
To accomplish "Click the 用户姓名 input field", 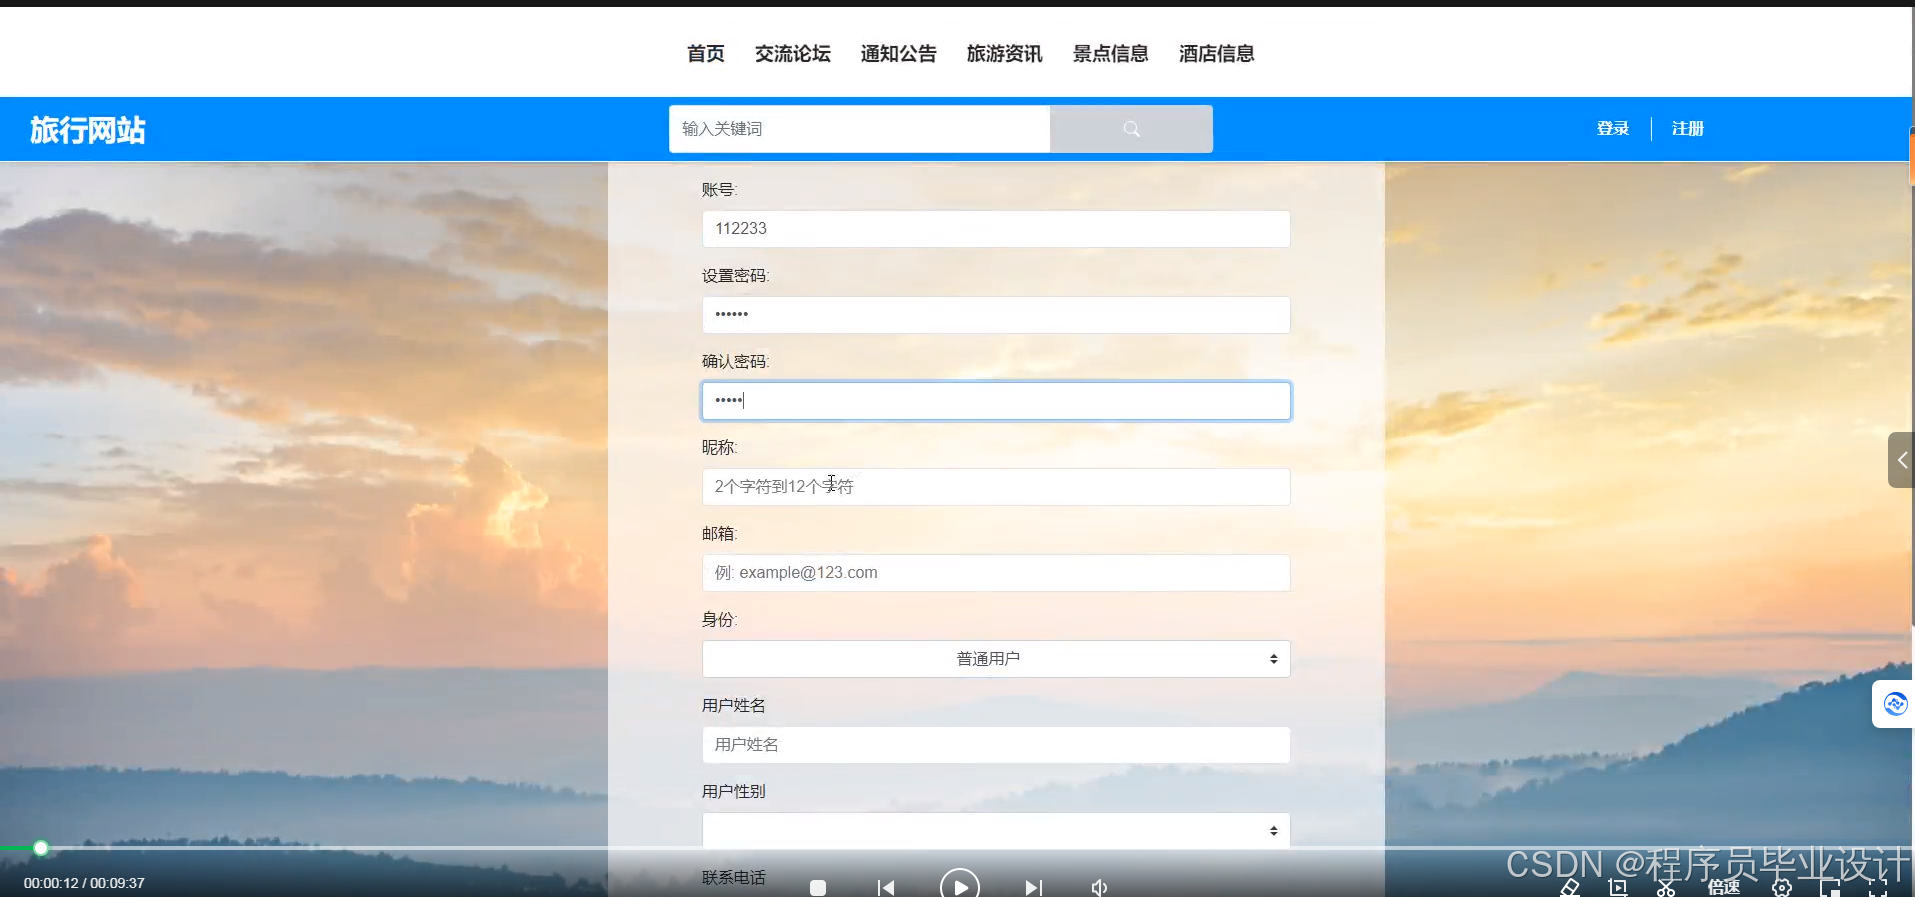I will [x=996, y=745].
